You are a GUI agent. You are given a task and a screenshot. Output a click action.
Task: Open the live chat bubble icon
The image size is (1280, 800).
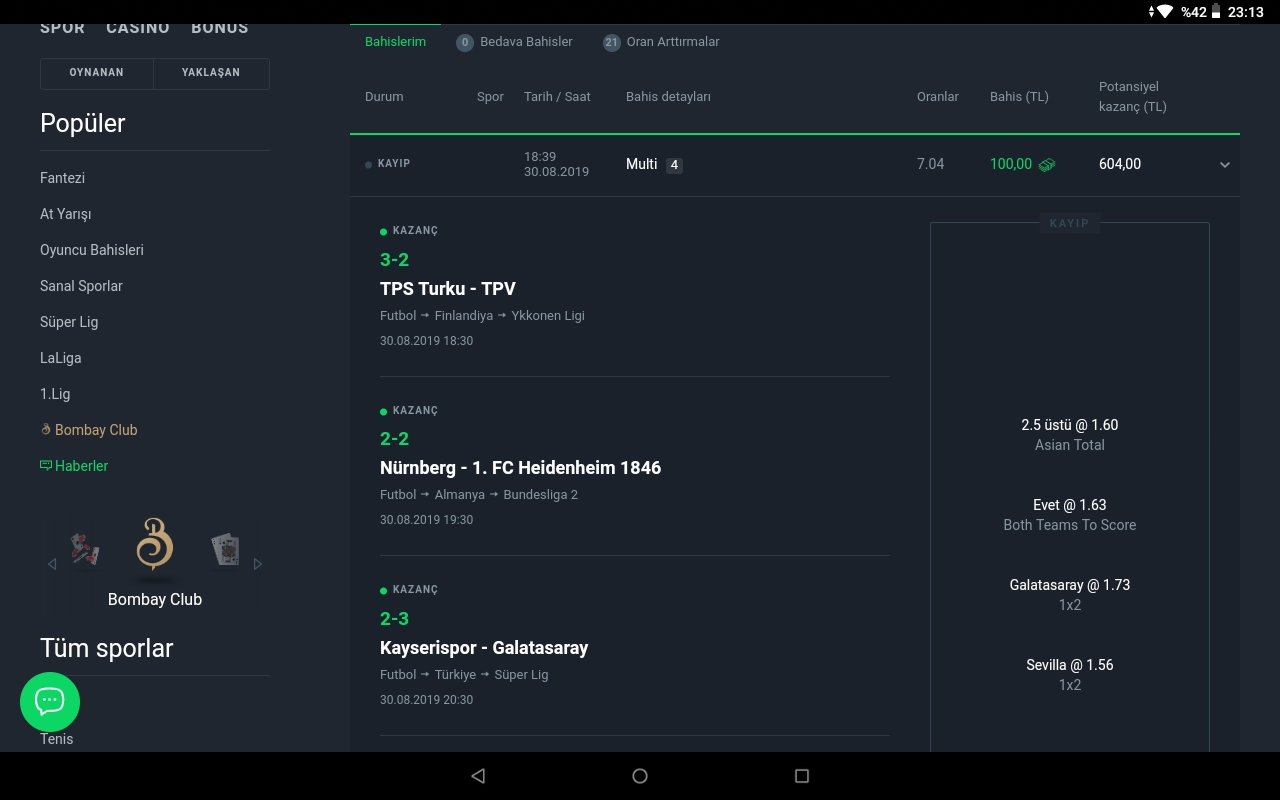pos(49,701)
